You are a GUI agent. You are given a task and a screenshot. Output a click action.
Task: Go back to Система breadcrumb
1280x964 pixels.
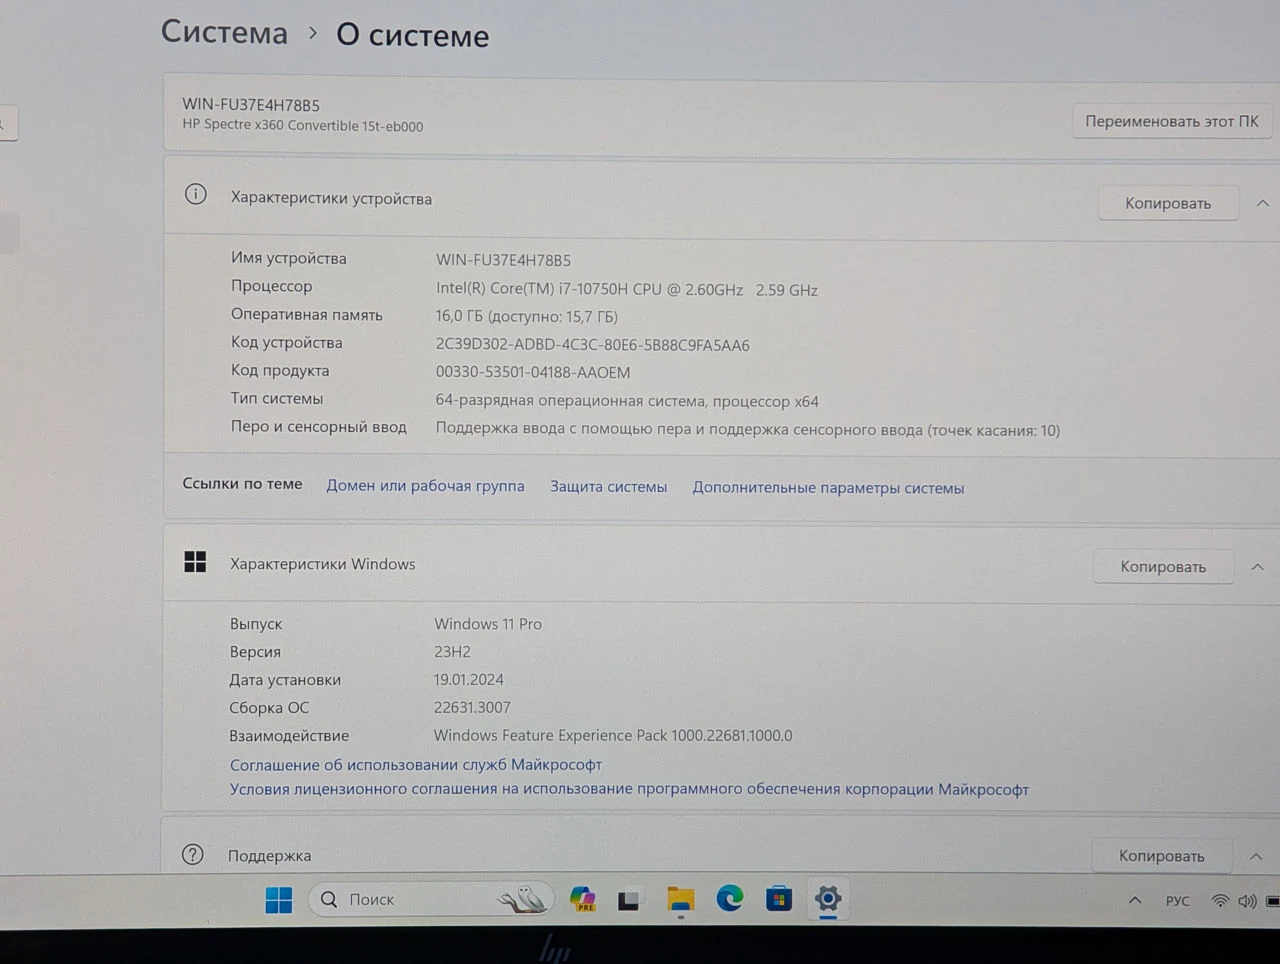tap(224, 32)
